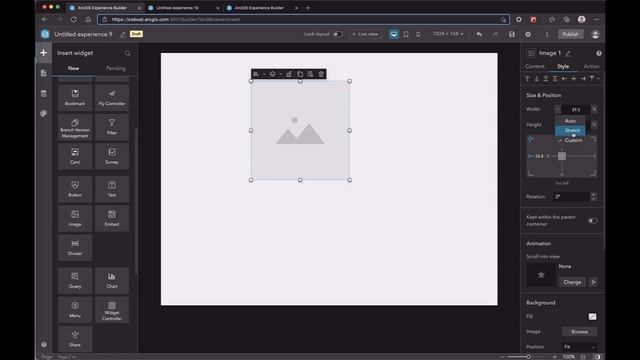Lock position of selected widget
The image size is (640, 360).
coord(289,74)
